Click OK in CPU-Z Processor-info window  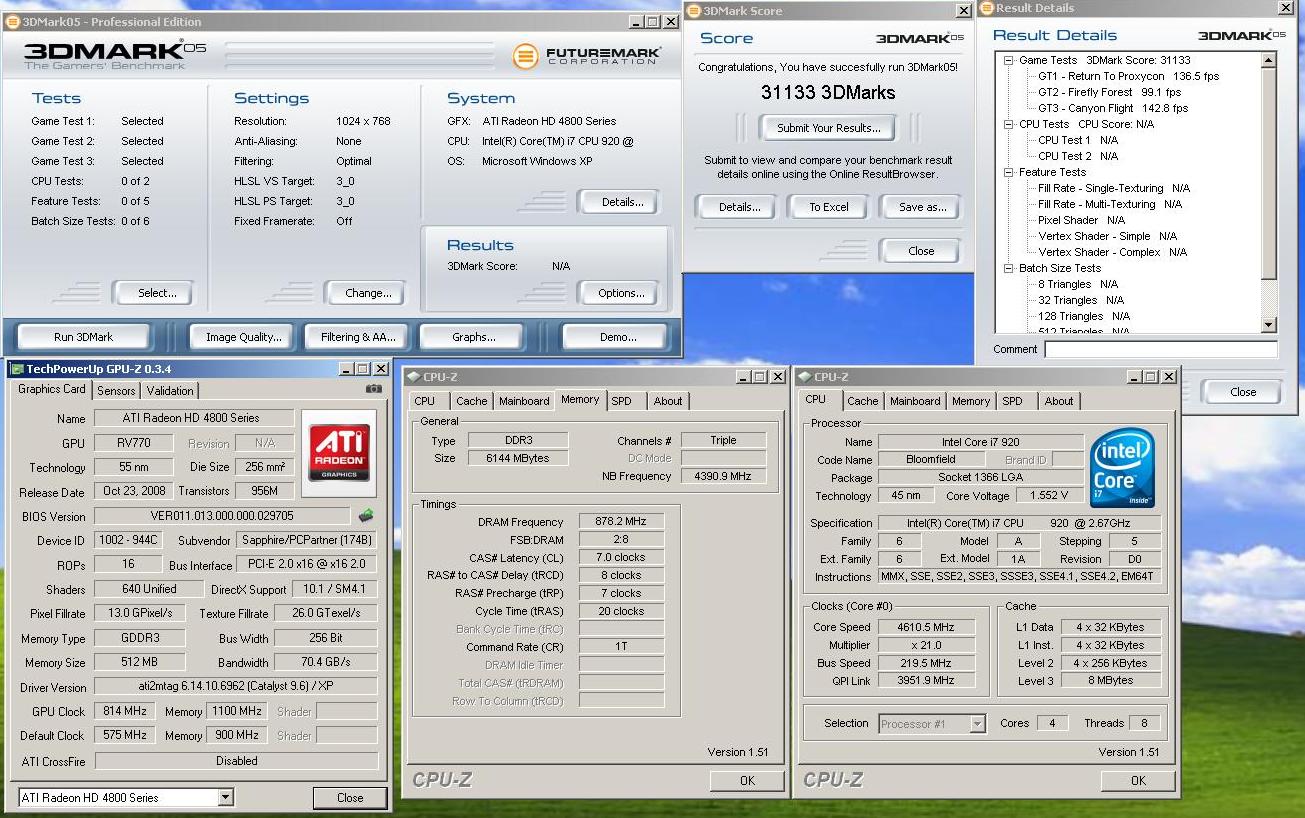[1138, 781]
